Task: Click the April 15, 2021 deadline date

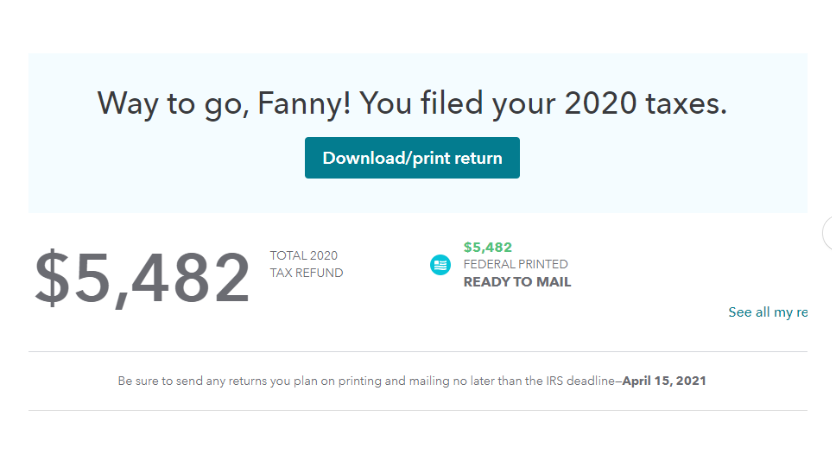Action: (664, 381)
